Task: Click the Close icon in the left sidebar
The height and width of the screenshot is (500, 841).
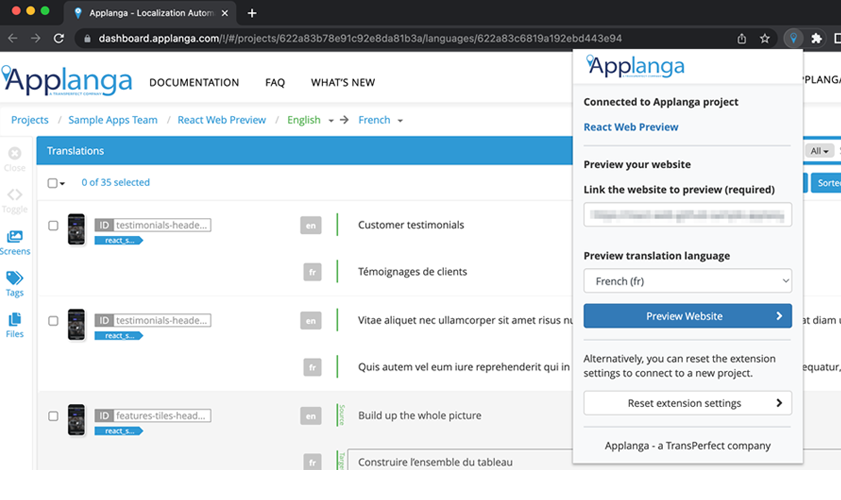Action: click(x=14, y=159)
